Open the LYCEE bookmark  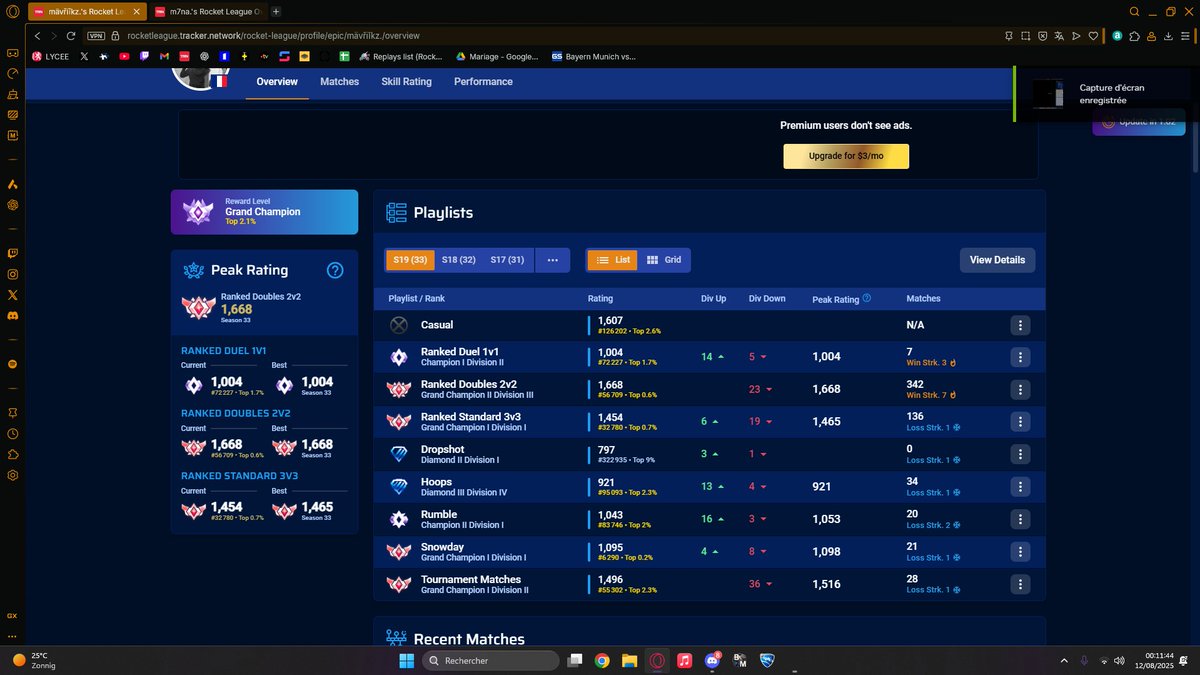click(50, 57)
